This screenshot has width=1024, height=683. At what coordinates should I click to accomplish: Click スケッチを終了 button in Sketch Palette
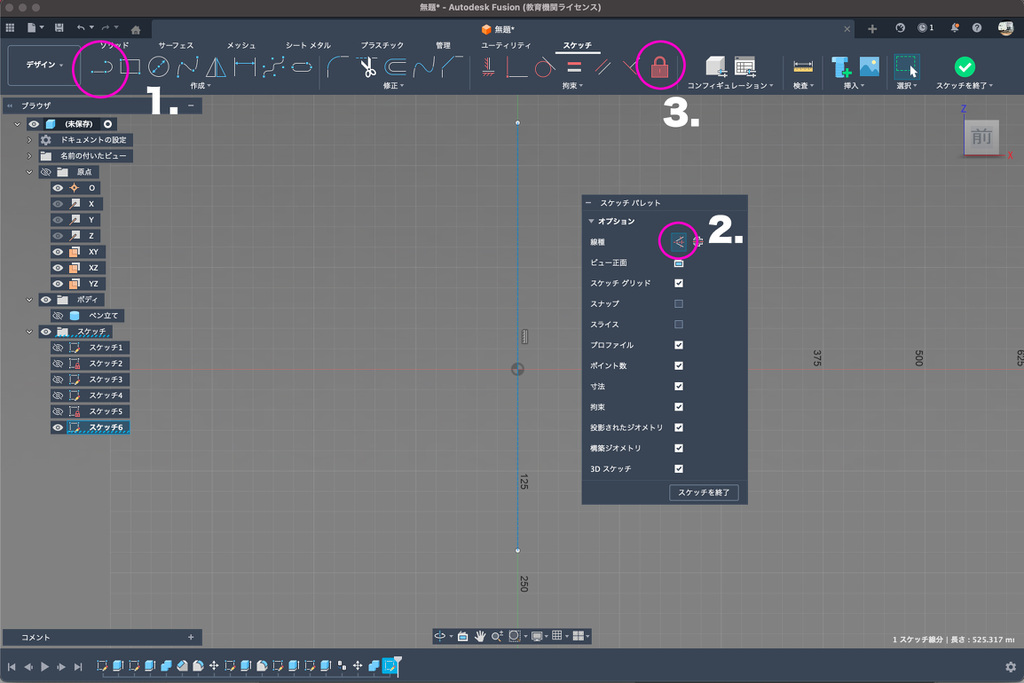704,492
